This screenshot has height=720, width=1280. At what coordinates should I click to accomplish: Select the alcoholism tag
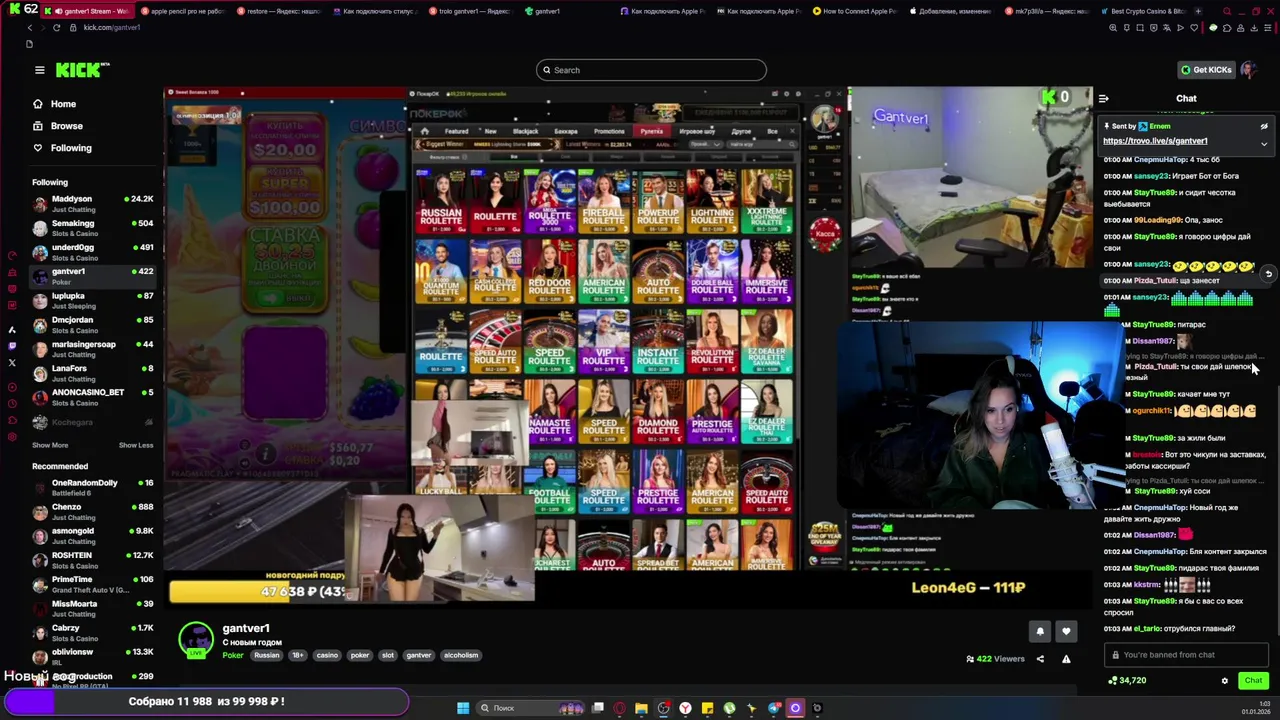coord(461,656)
